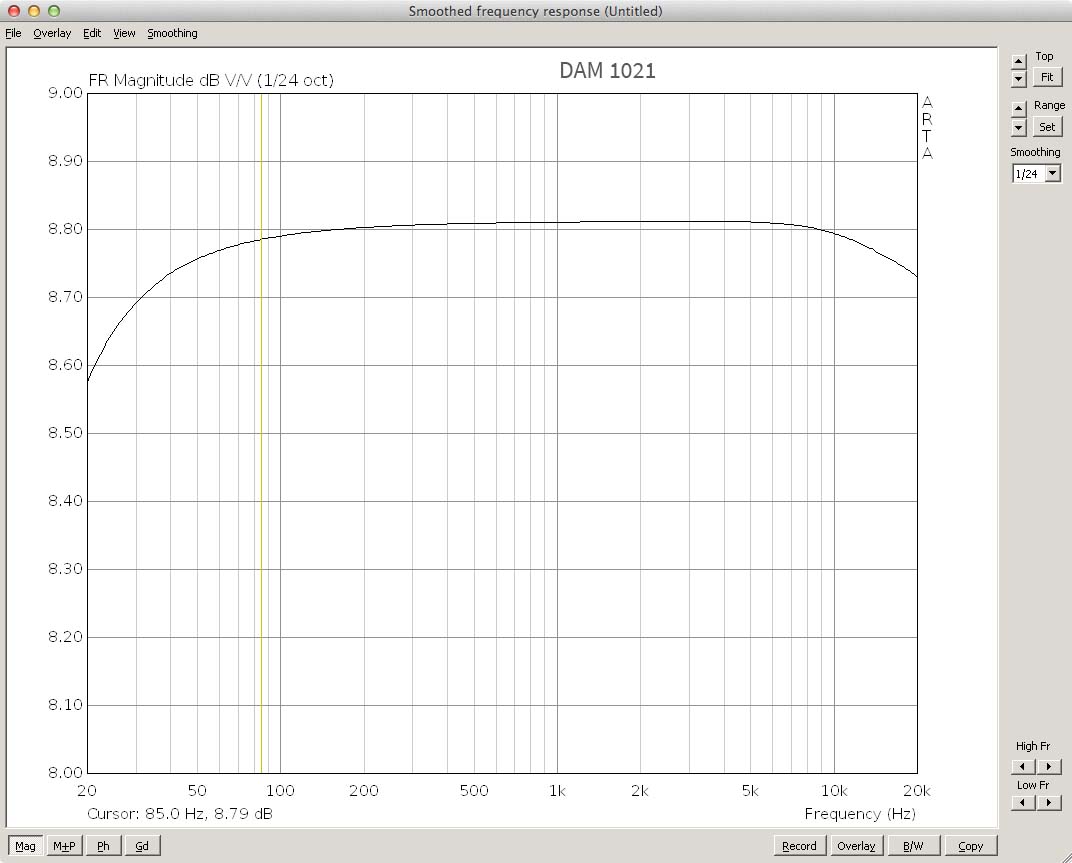Open the Overlay menu
The image size is (1072, 863).
point(52,33)
